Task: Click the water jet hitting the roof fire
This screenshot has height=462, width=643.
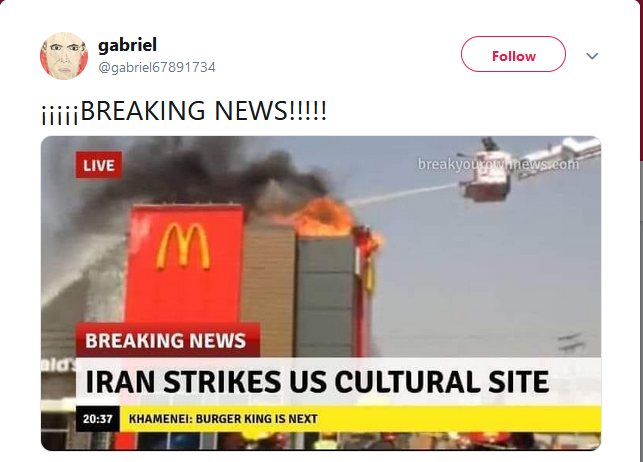Action: click(x=402, y=194)
